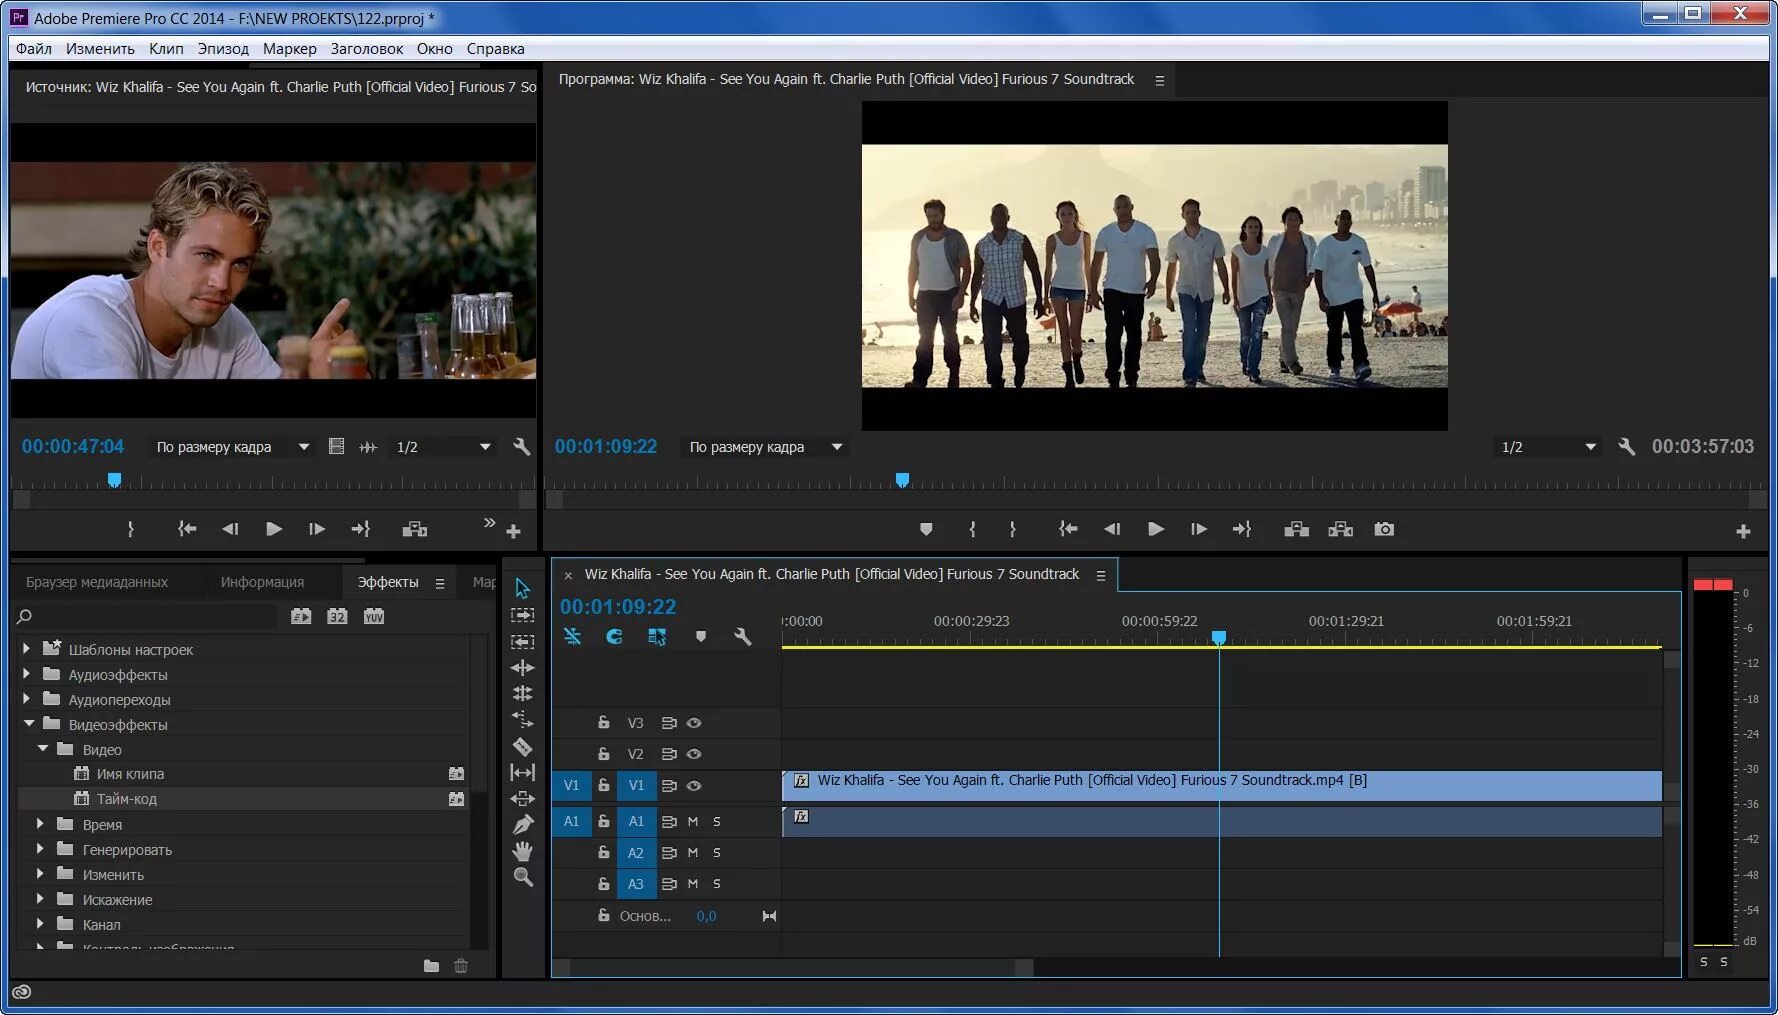
Task: Select the Selection arrow tool
Action: (x=522, y=588)
